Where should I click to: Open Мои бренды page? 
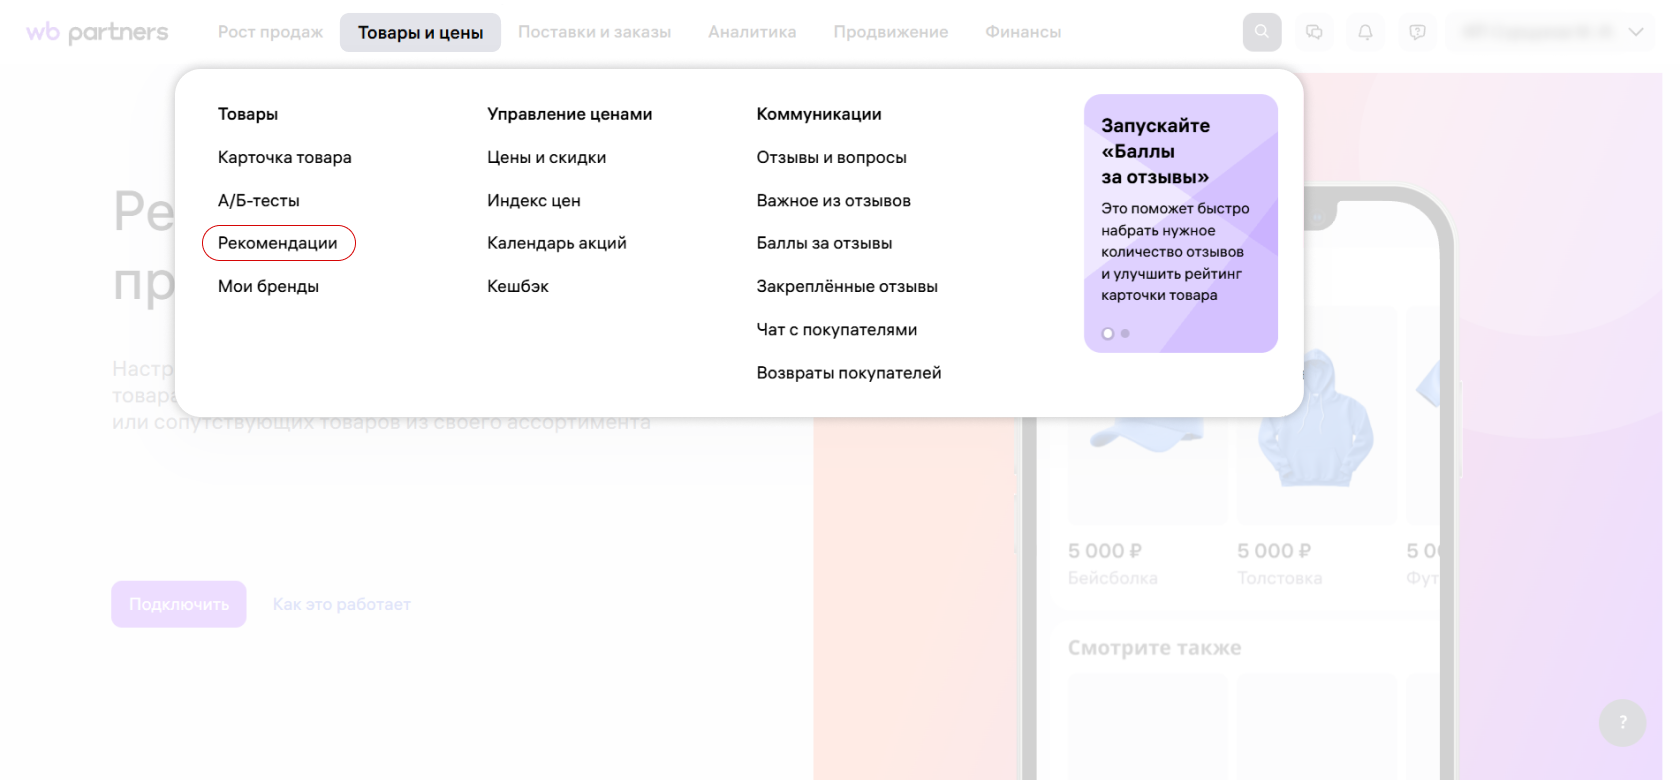(268, 286)
